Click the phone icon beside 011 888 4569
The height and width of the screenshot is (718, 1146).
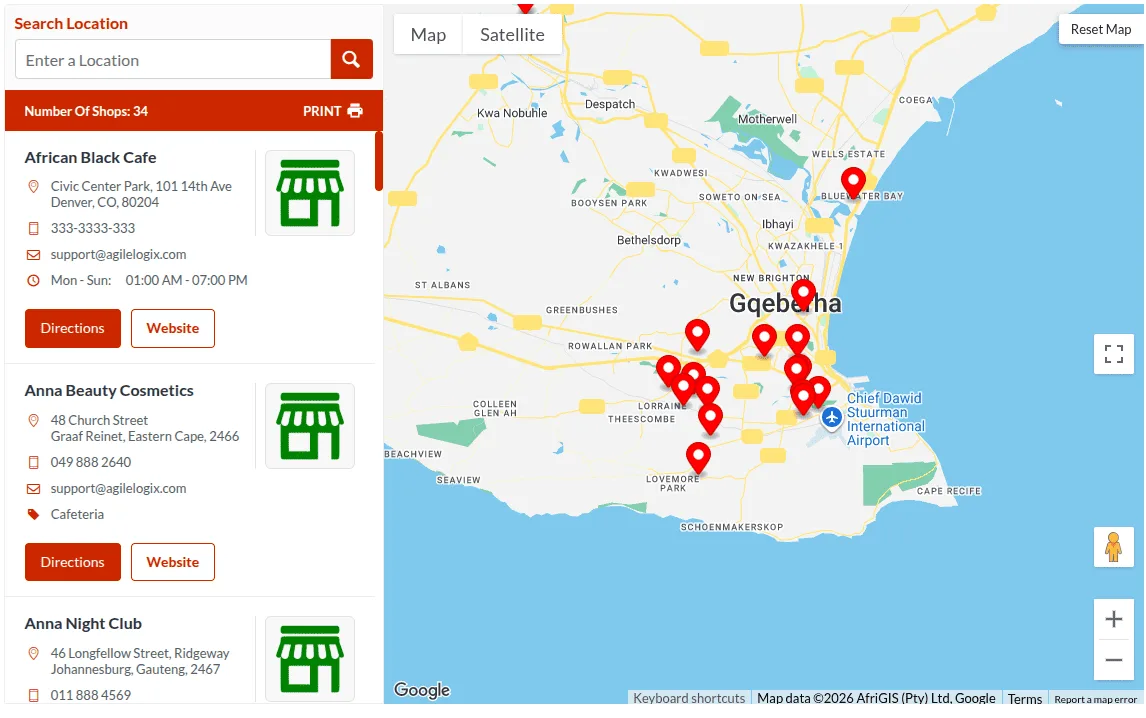click(33, 695)
